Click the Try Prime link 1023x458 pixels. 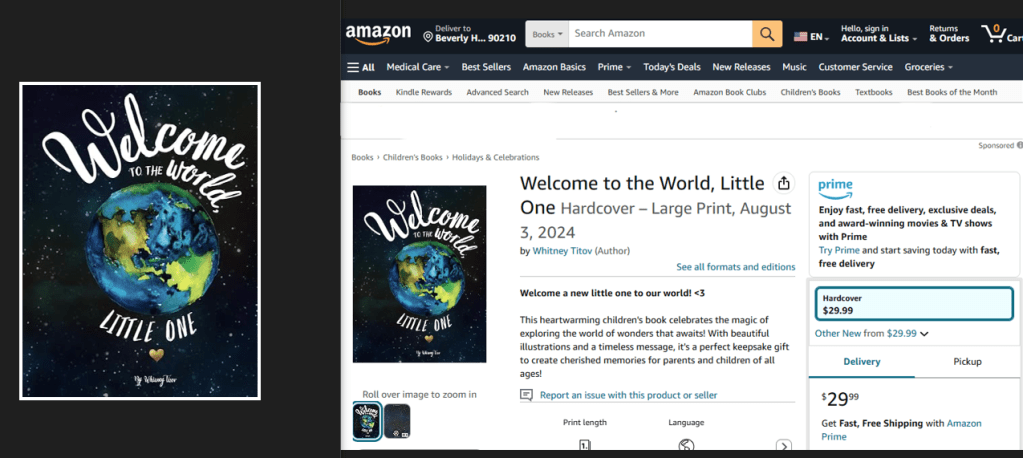point(839,250)
